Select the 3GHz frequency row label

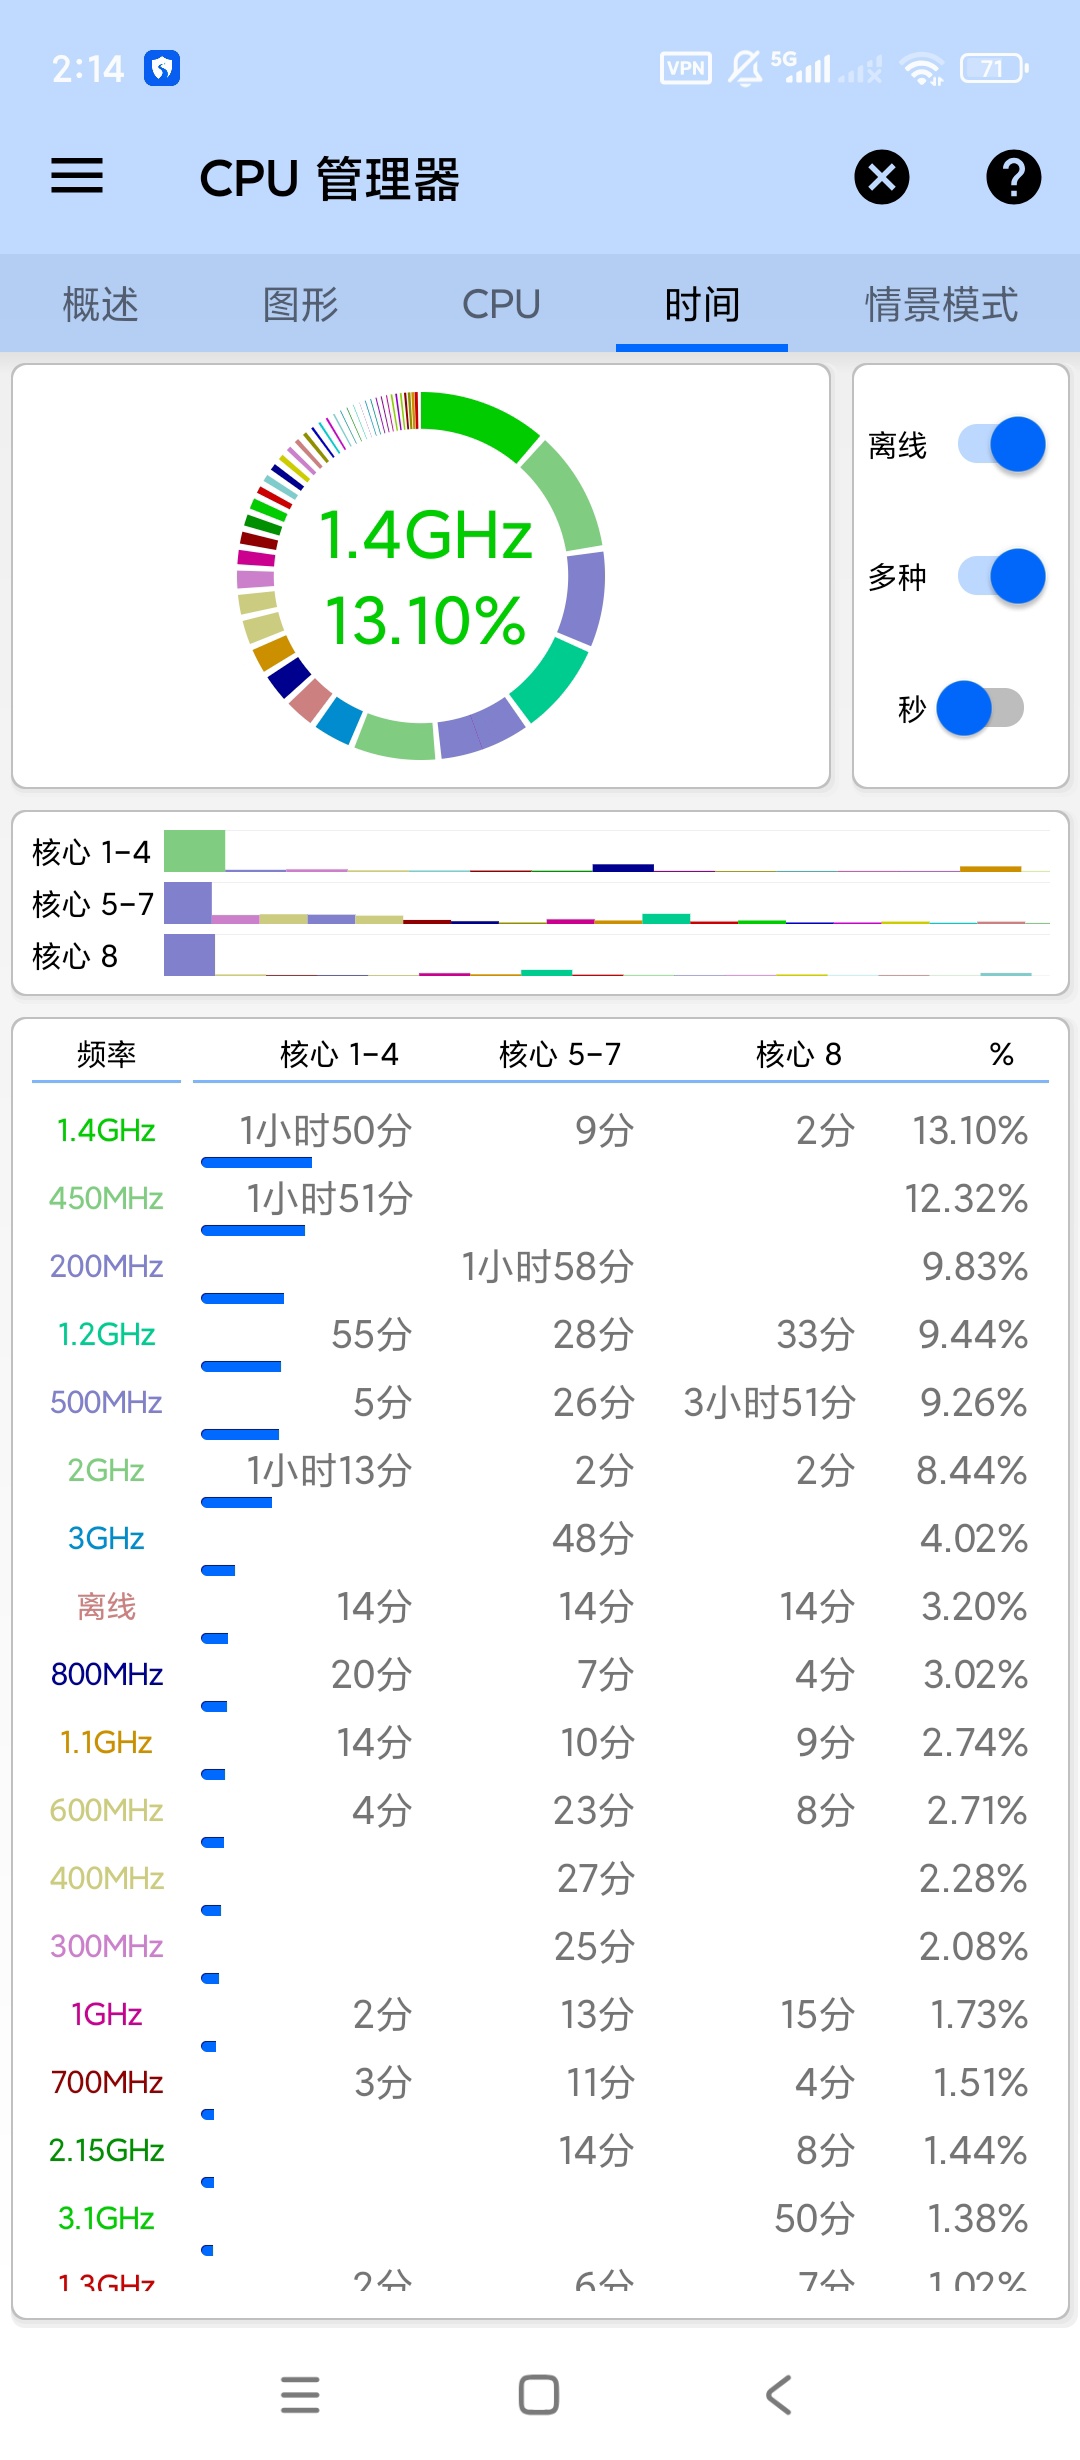click(106, 1538)
